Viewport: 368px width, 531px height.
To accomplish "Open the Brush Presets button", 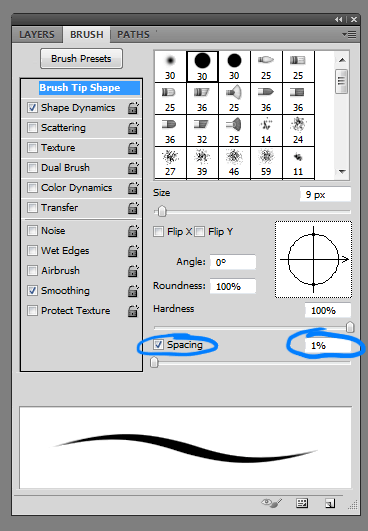I will click(x=81, y=59).
